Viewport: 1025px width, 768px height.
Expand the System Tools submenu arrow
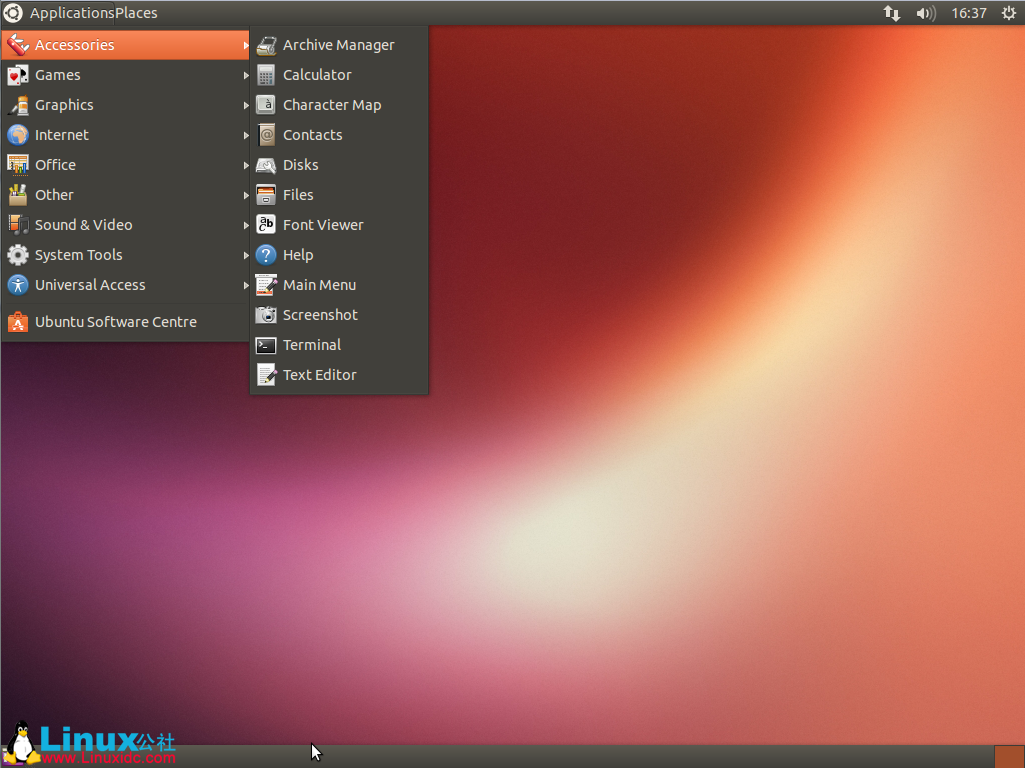[246, 255]
